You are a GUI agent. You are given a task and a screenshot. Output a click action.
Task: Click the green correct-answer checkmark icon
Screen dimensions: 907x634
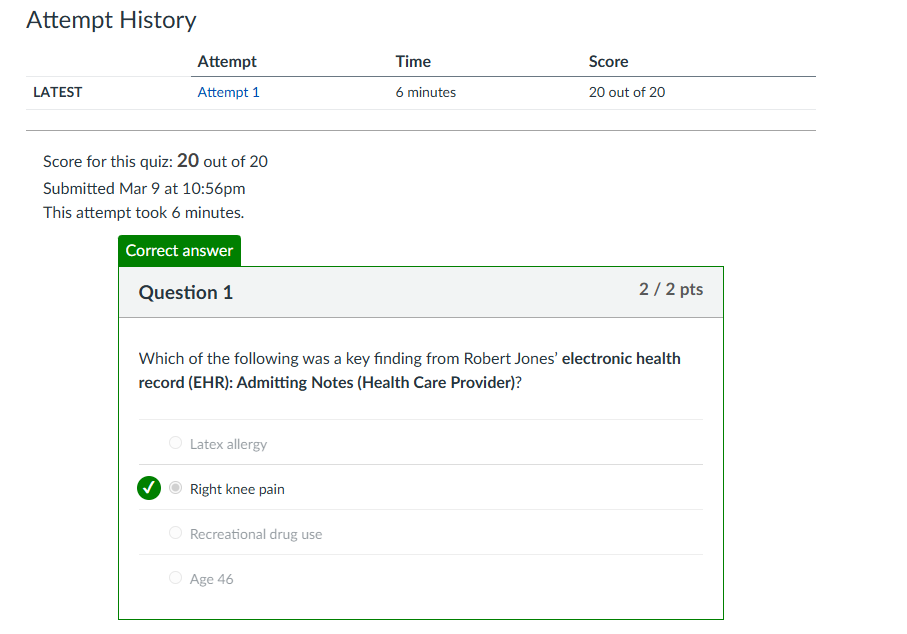click(148, 489)
